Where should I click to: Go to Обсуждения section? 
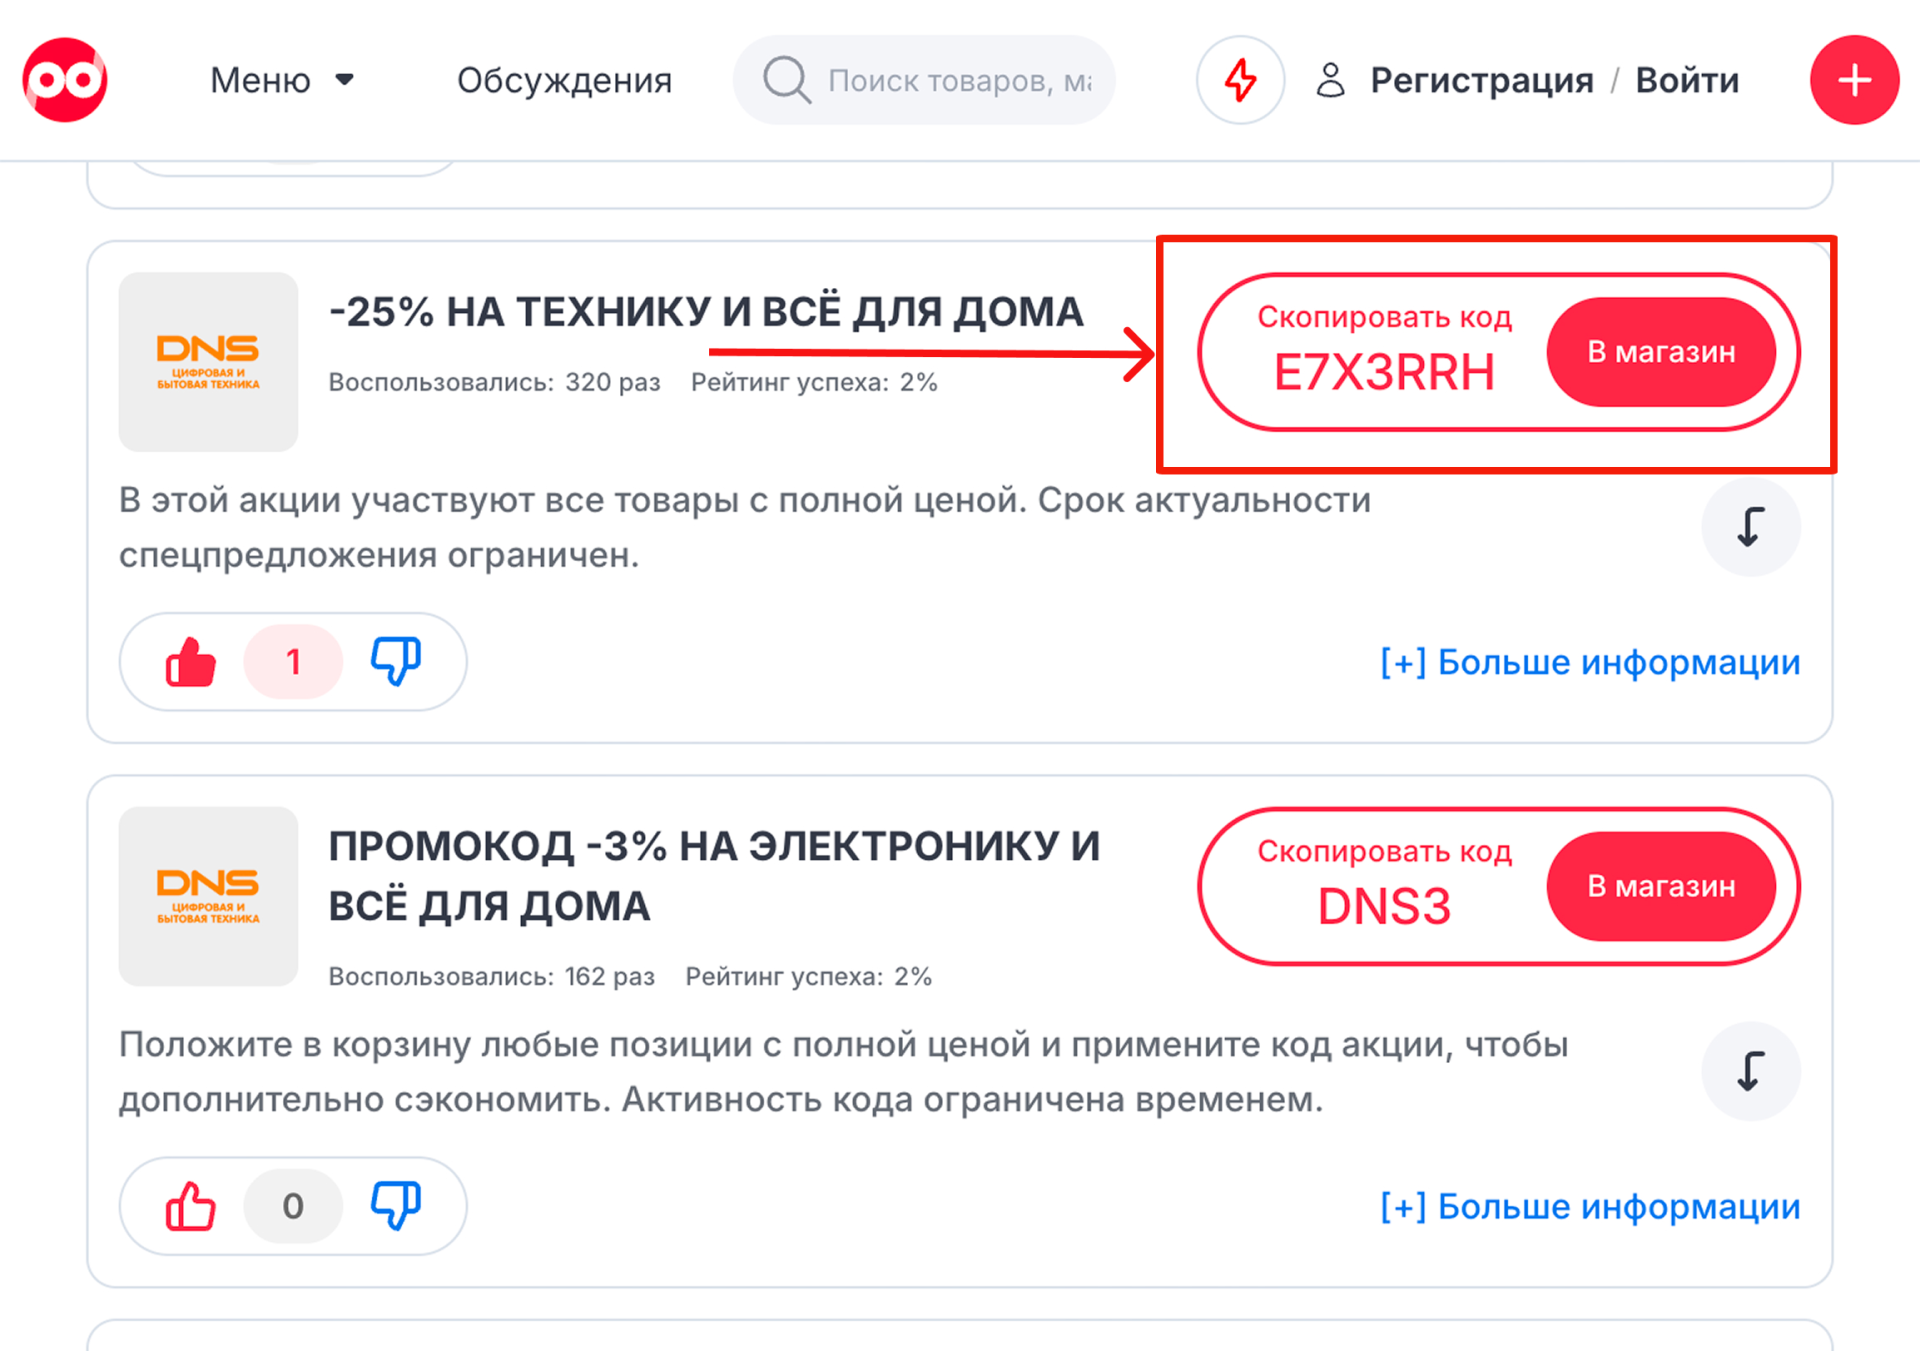(564, 80)
